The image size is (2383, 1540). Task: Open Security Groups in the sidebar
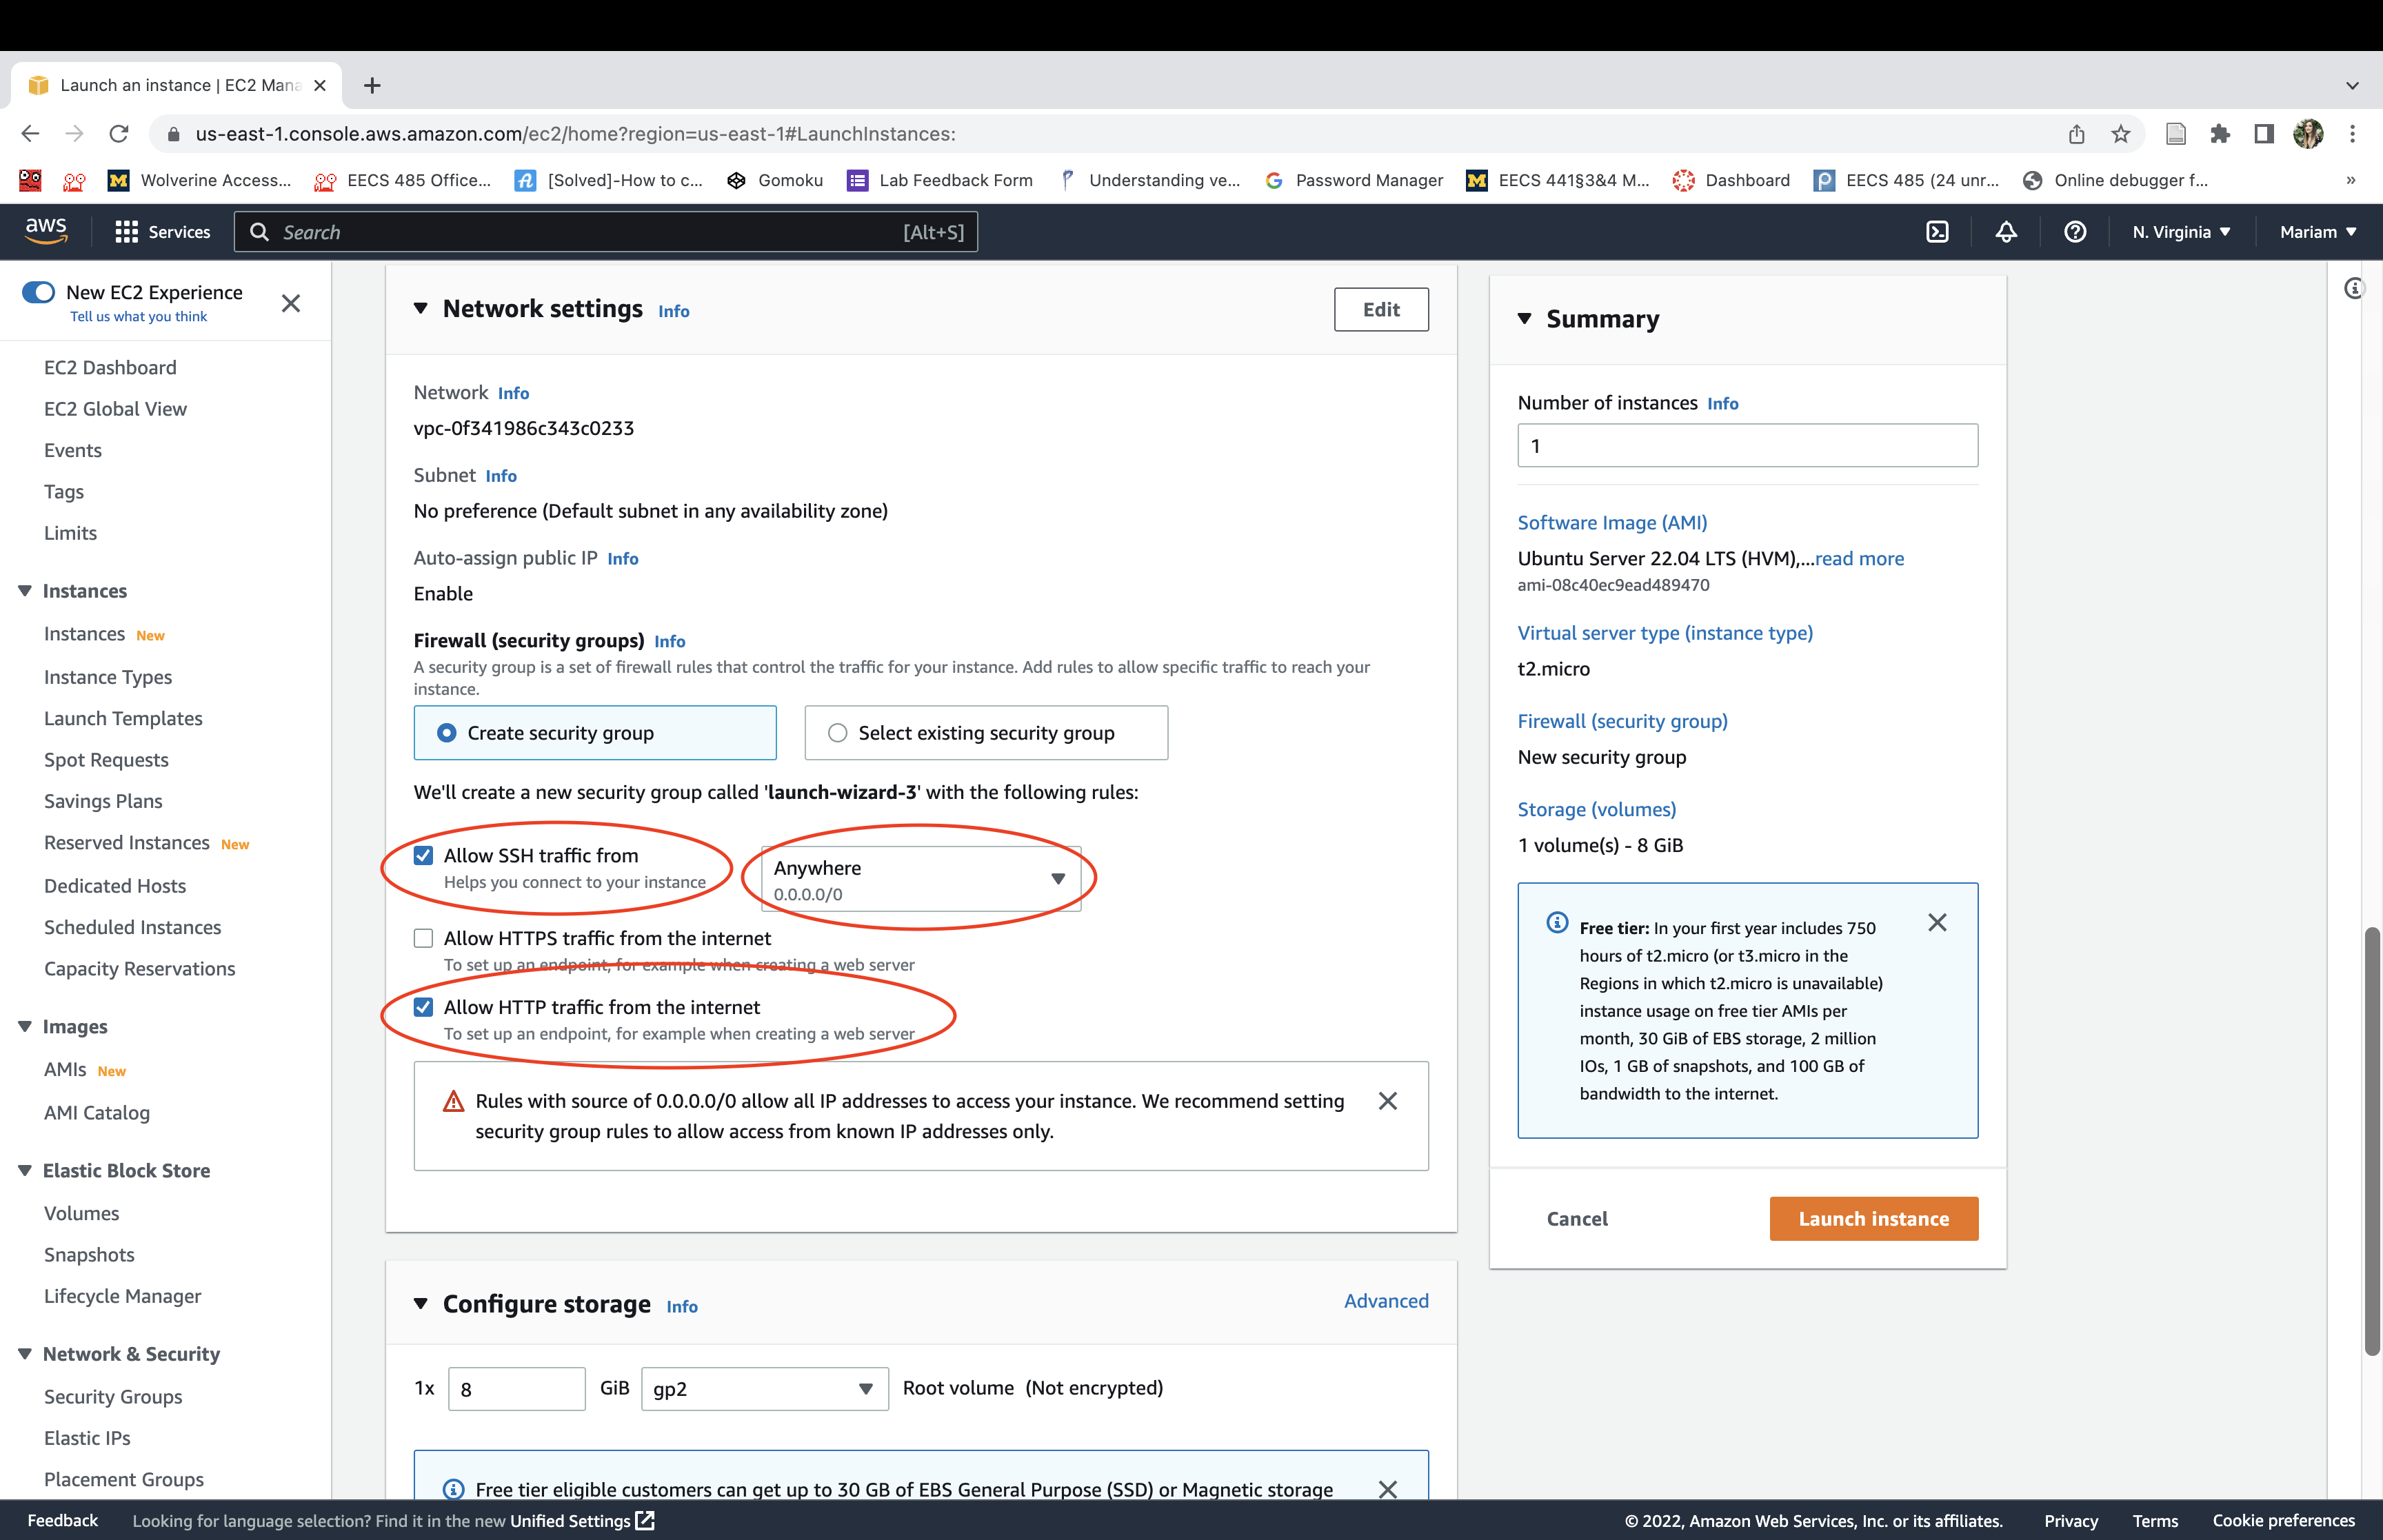(113, 1396)
